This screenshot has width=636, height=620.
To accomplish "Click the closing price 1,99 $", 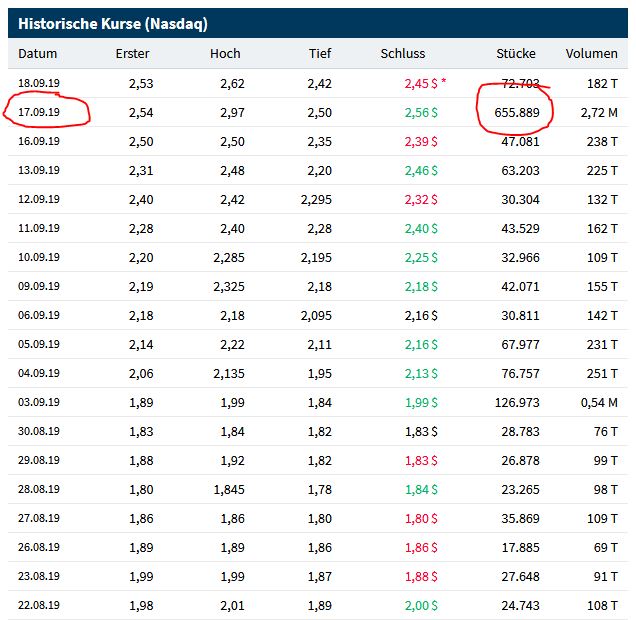I will 421,403.
